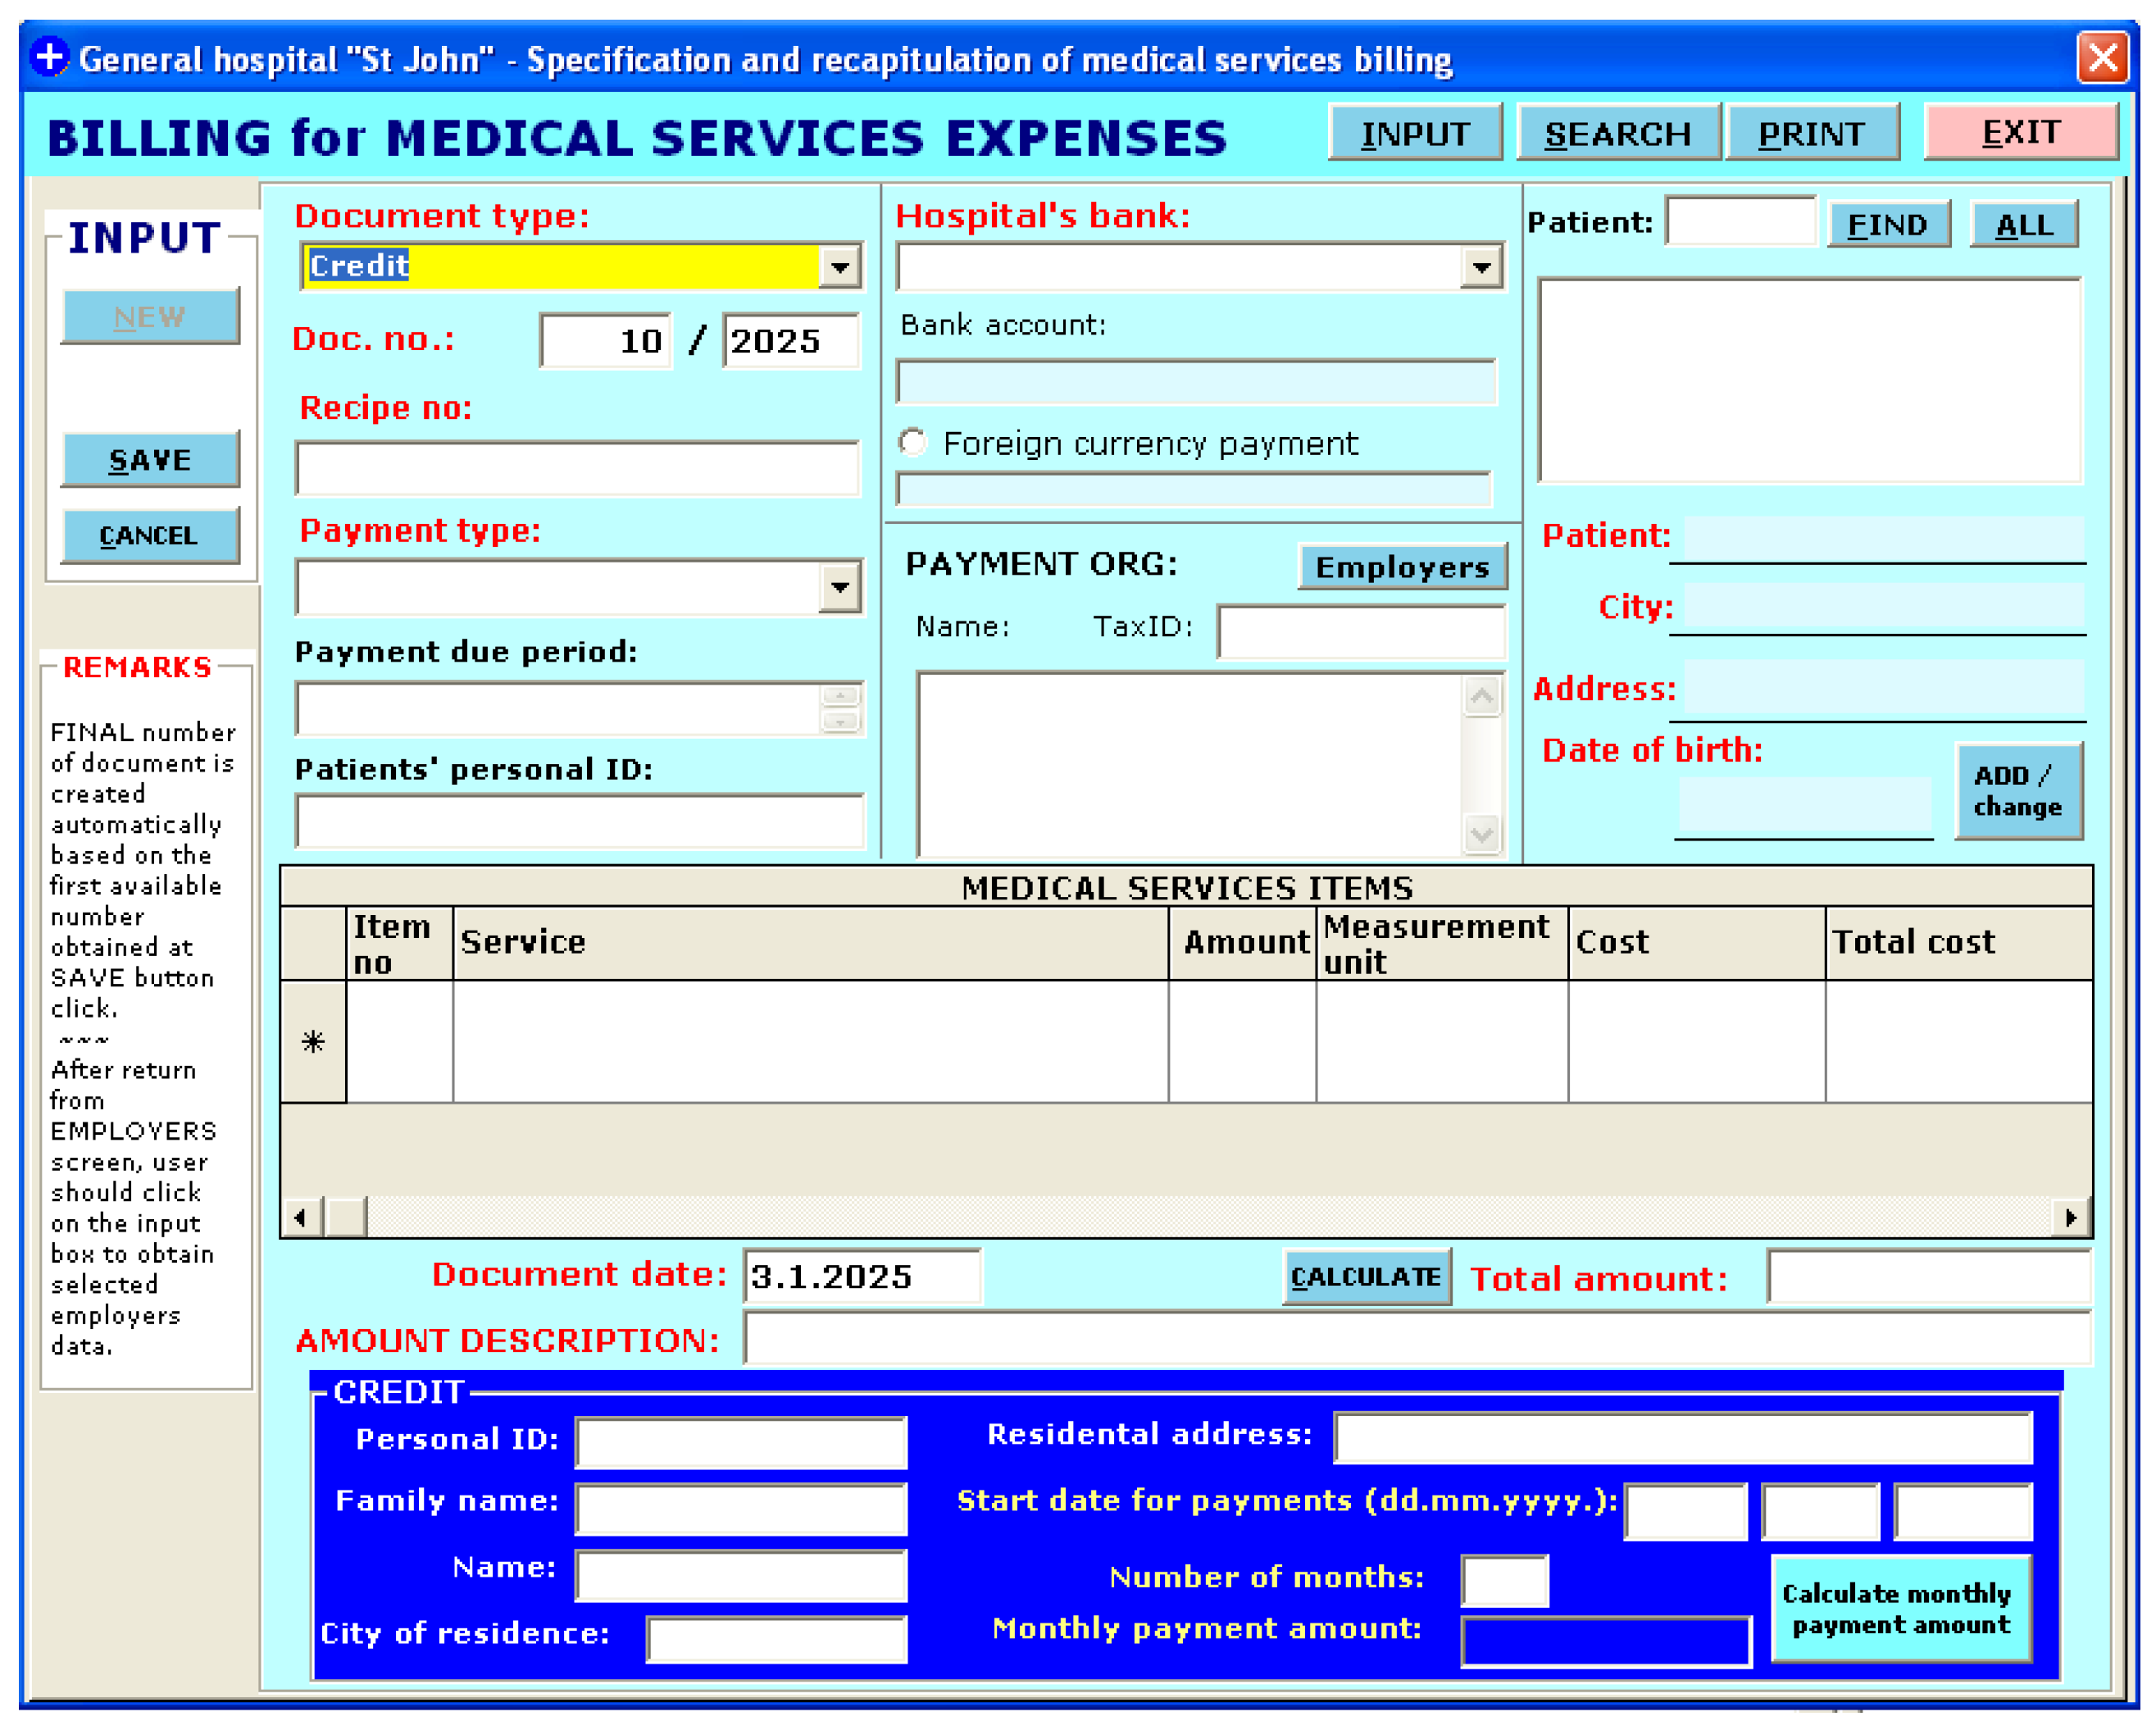Click the CALCULATE button
This screenshot has height=1730, width=2156.
1366,1277
